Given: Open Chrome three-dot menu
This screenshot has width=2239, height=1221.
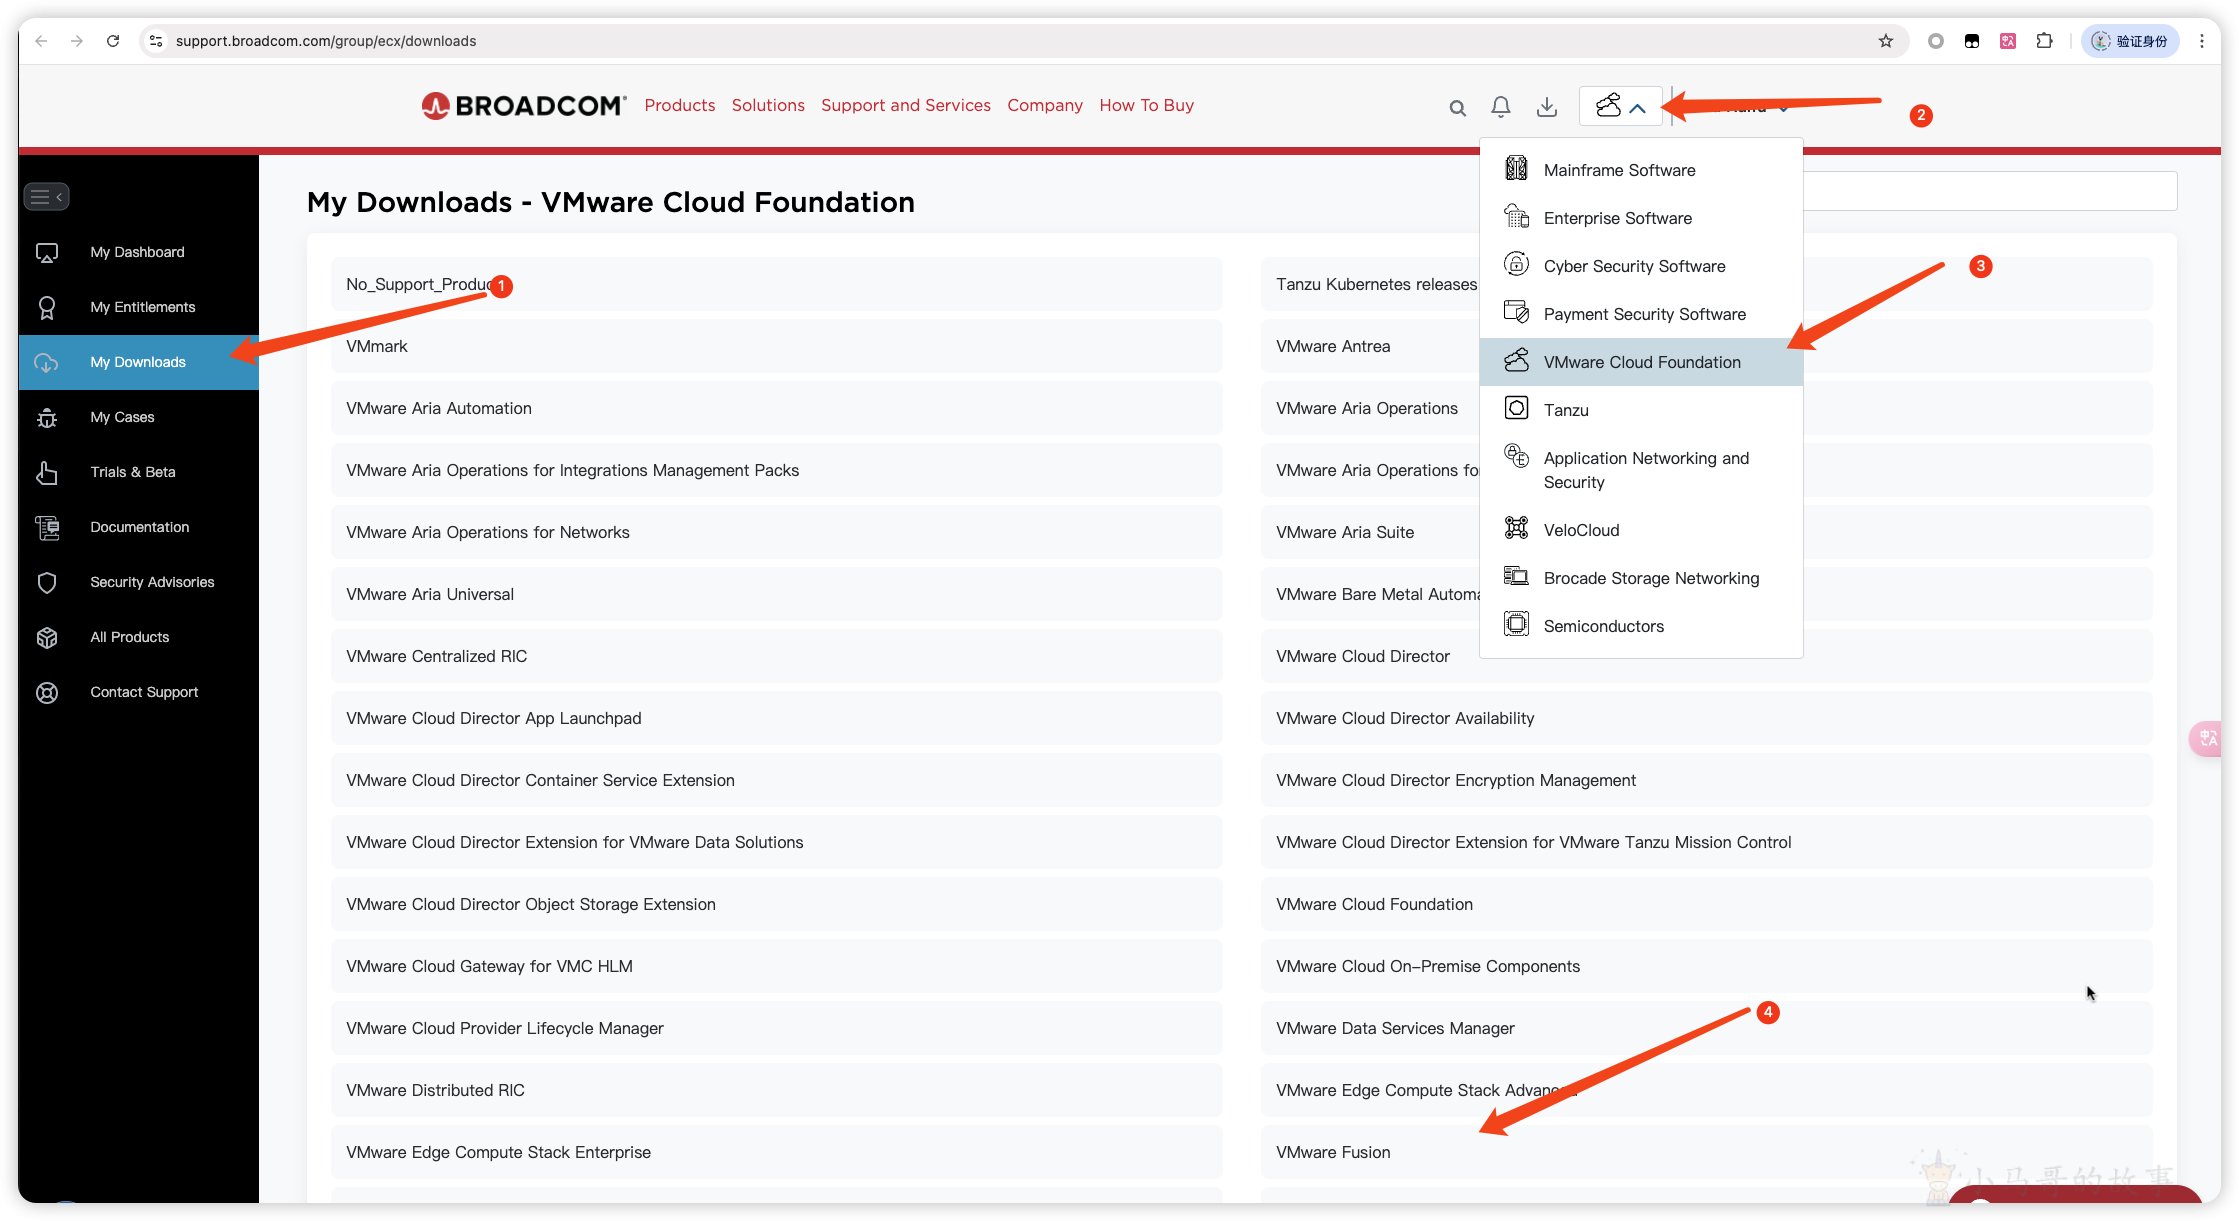Looking at the screenshot, I should [x=2202, y=41].
